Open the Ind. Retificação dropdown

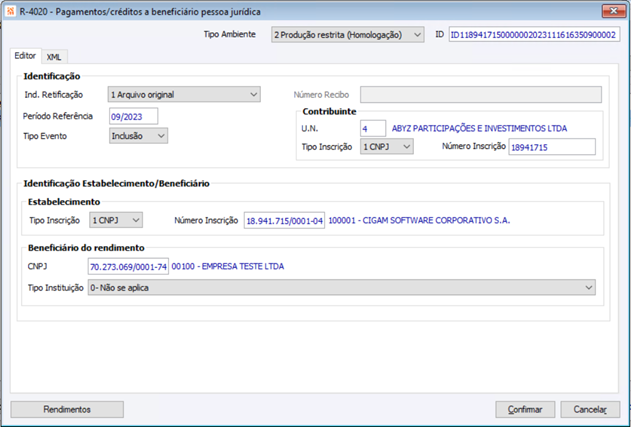click(x=184, y=95)
